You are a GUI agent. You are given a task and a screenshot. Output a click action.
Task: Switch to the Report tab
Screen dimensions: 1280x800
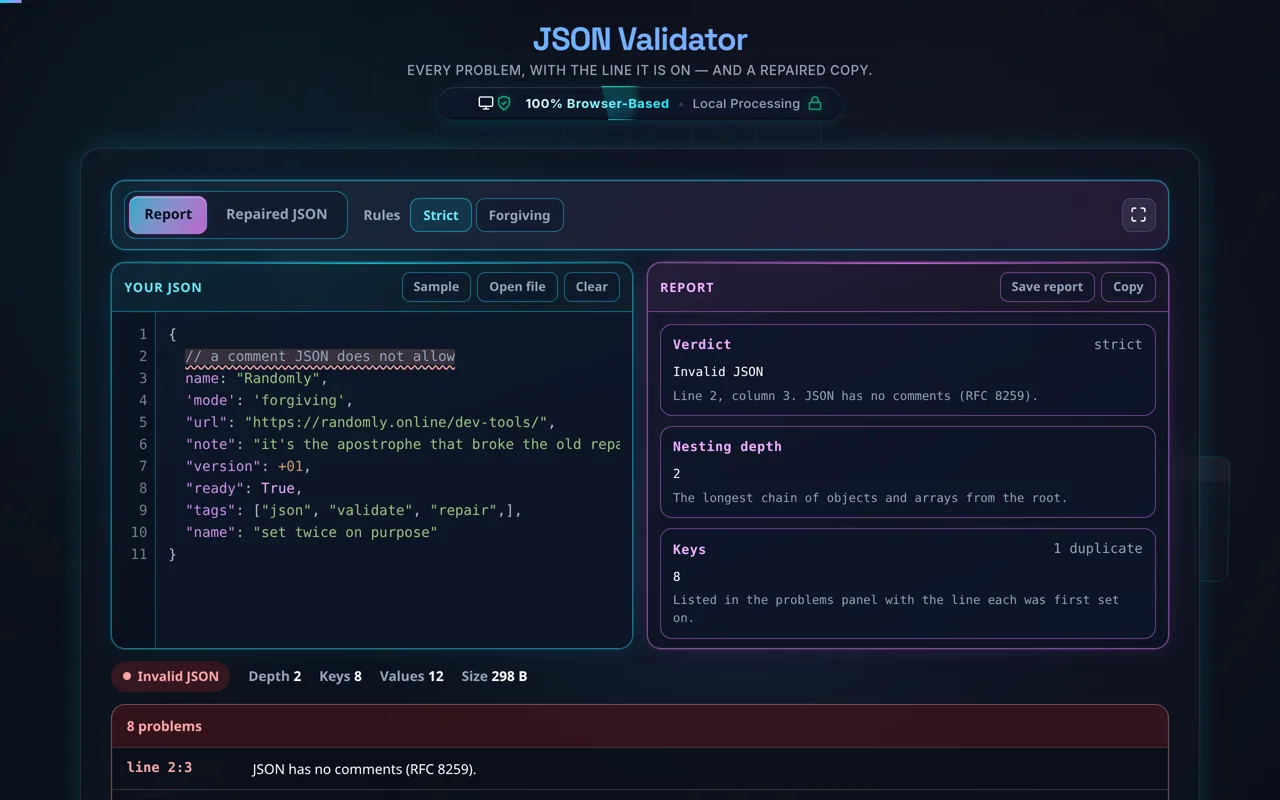pyautogui.click(x=168, y=215)
